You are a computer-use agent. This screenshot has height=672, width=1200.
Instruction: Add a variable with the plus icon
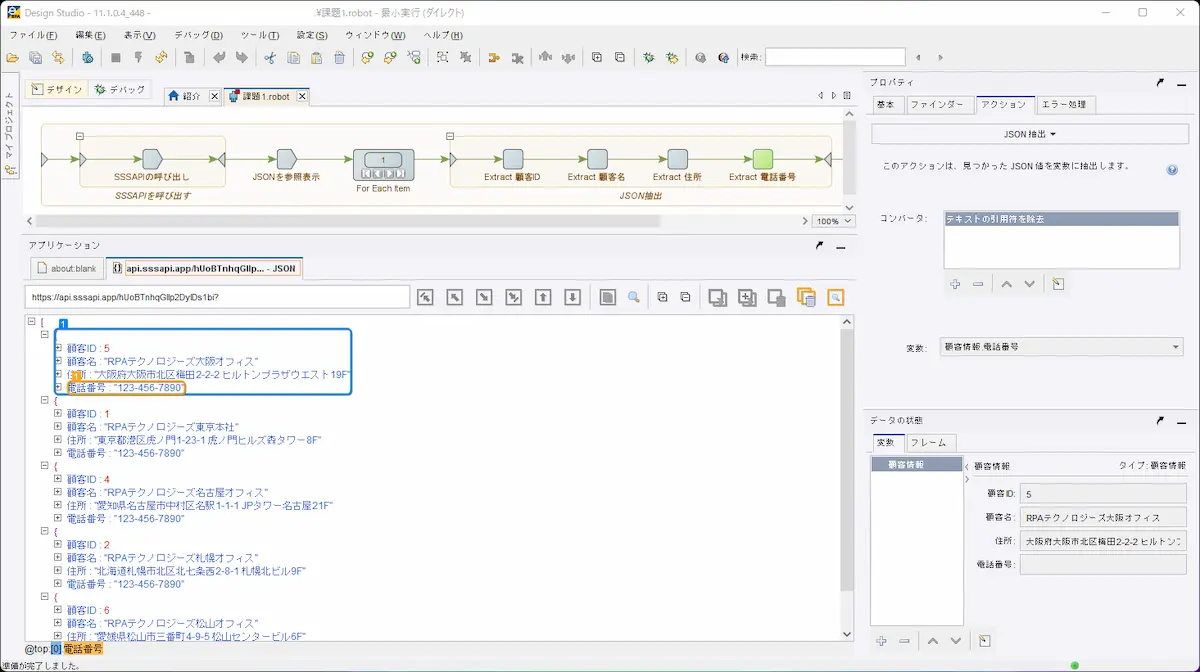click(881, 641)
